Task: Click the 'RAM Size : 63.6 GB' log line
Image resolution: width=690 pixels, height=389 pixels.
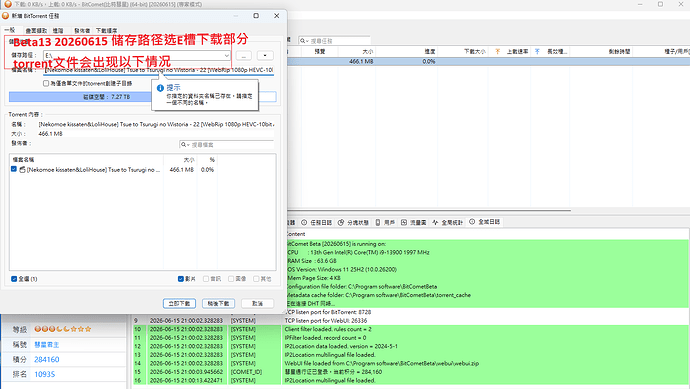Action: (312, 261)
